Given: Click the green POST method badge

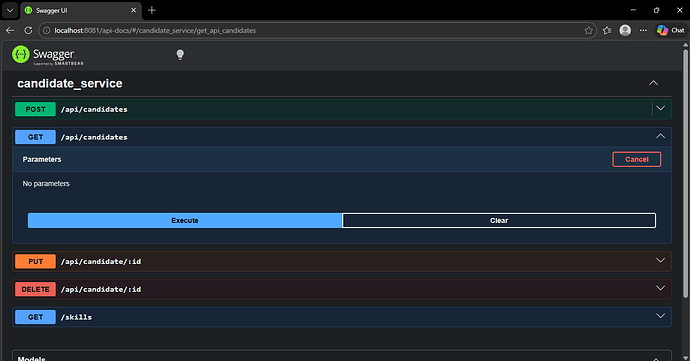Looking at the screenshot, I should pyautogui.click(x=35, y=109).
